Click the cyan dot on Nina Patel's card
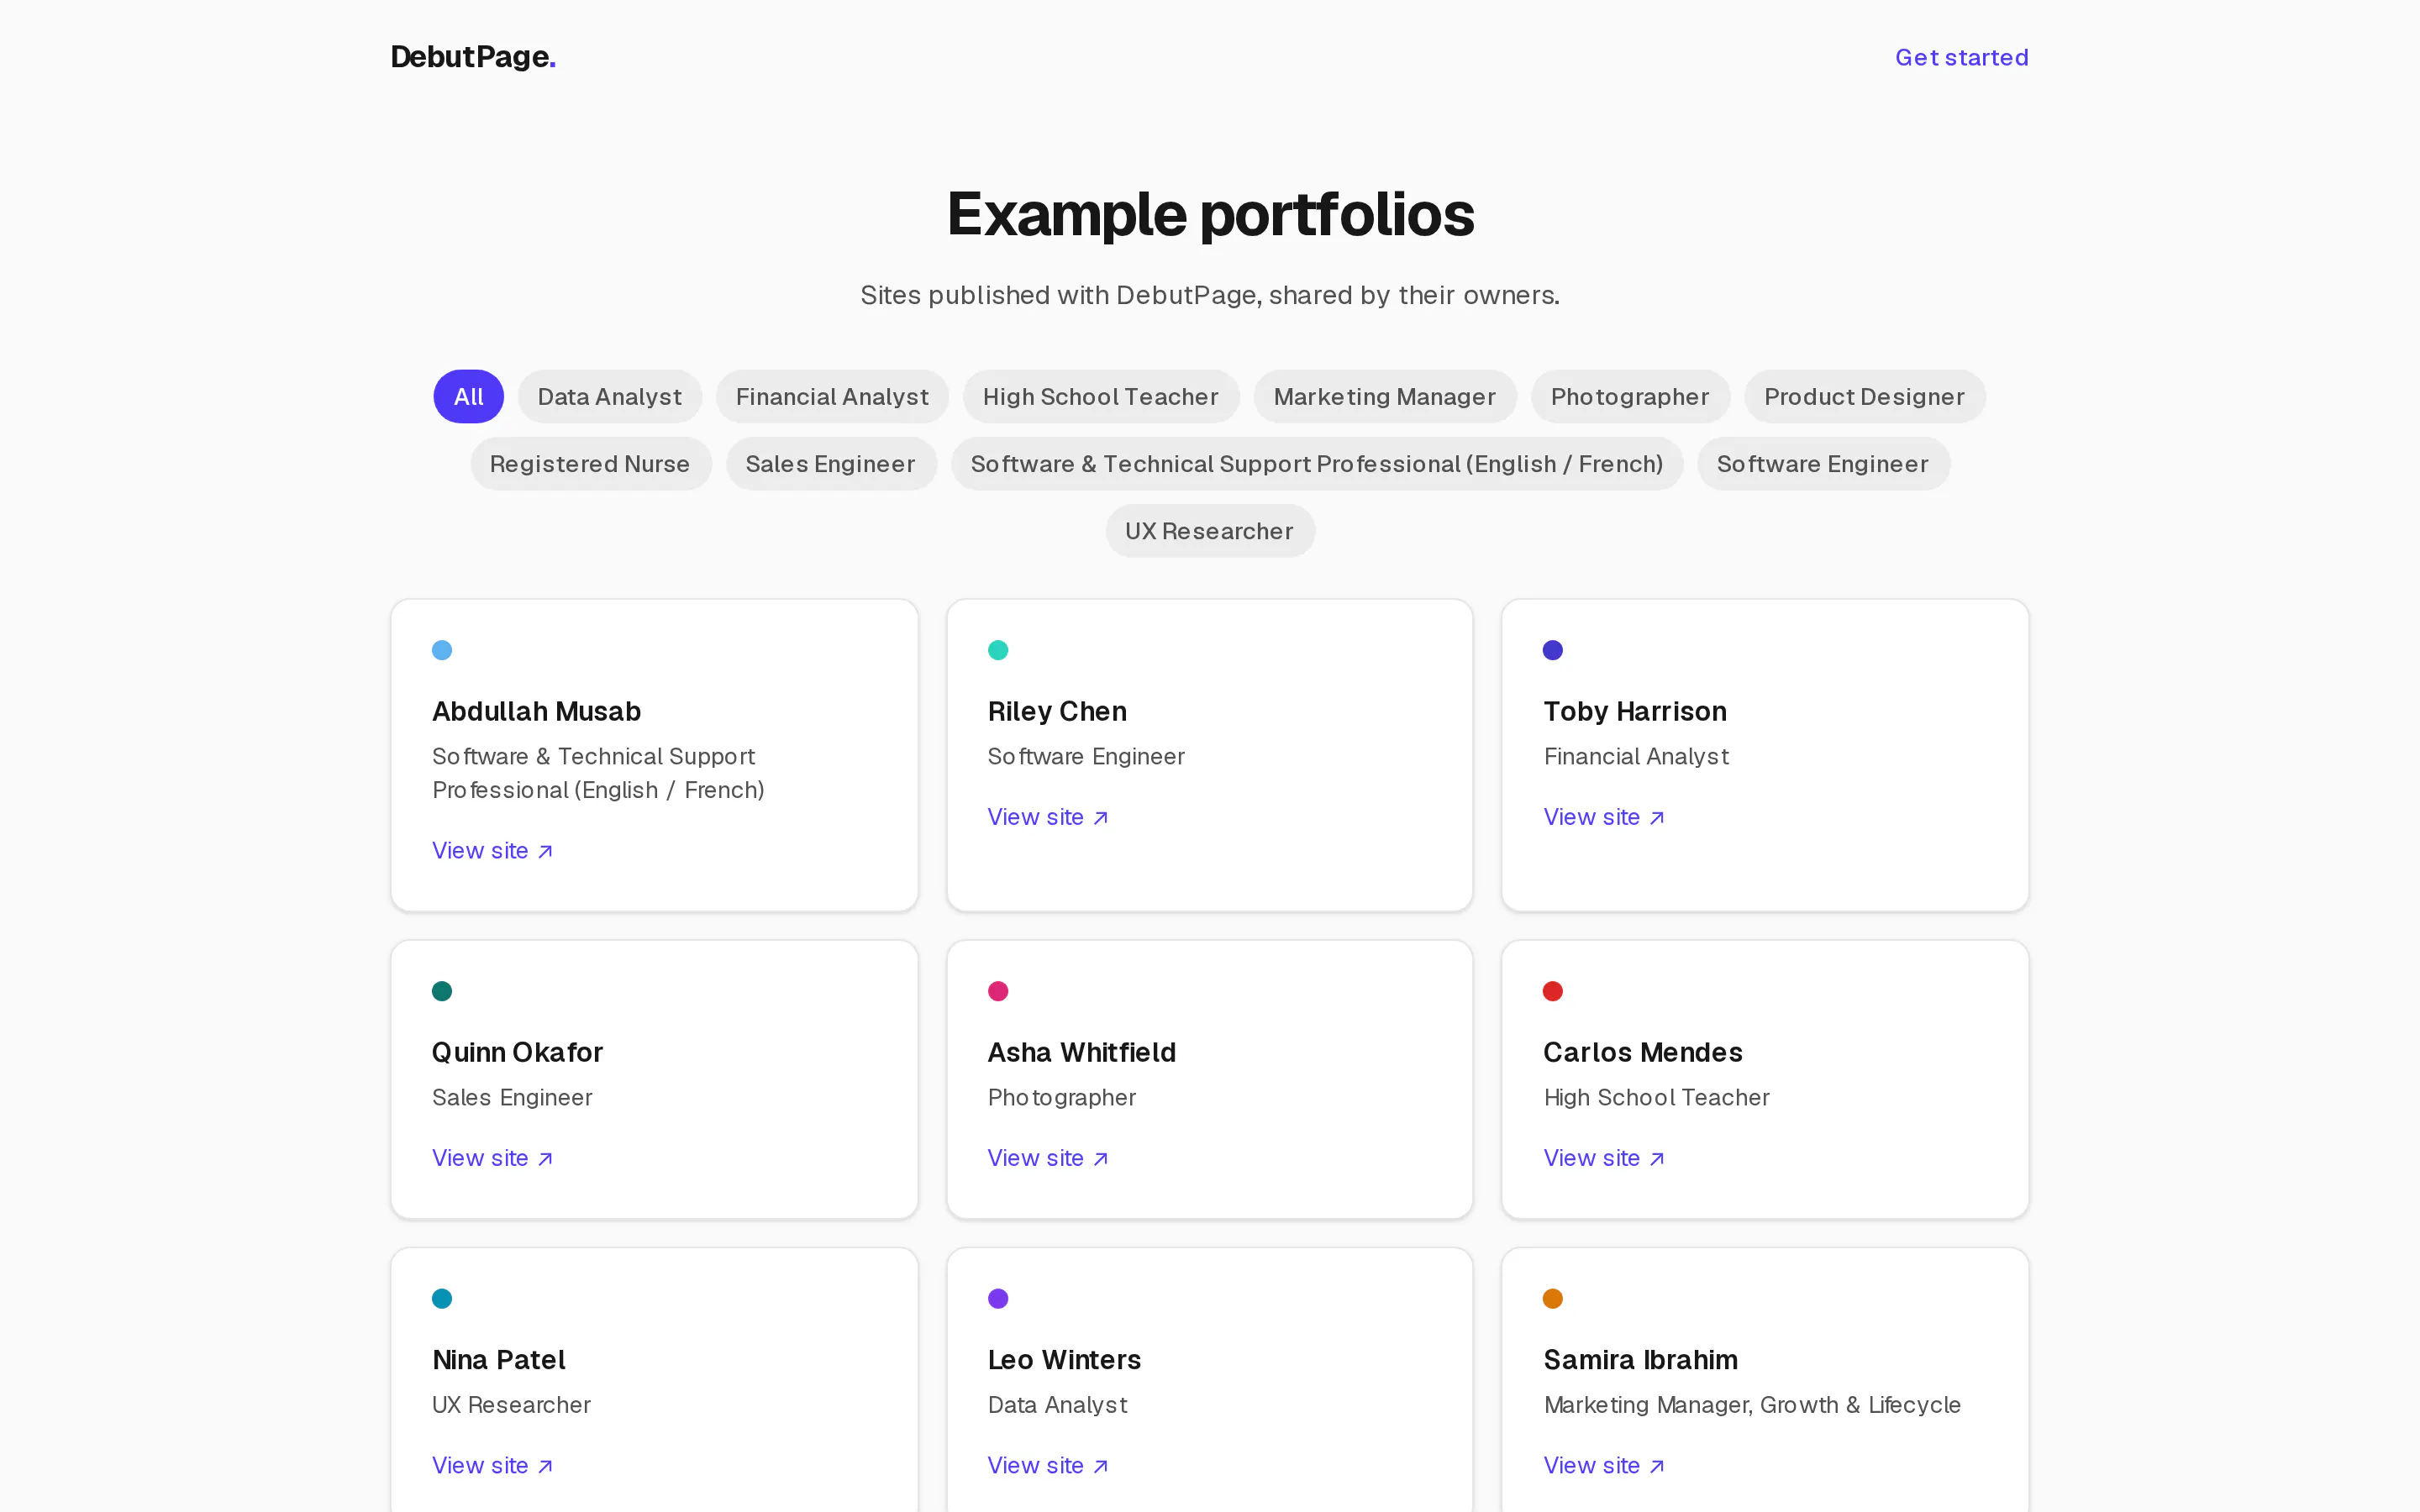The height and width of the screenshot is (1512, 2420). pos(442,1298)
